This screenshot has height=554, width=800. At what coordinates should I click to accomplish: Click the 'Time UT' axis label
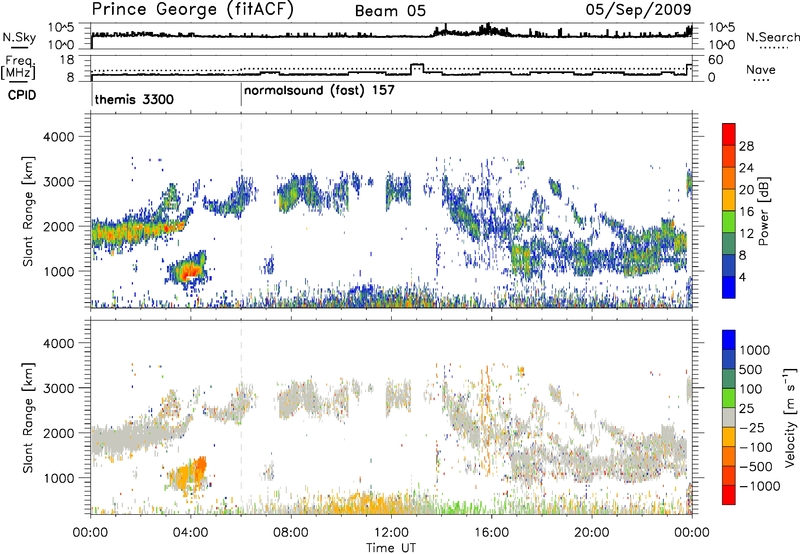[391, 548]
